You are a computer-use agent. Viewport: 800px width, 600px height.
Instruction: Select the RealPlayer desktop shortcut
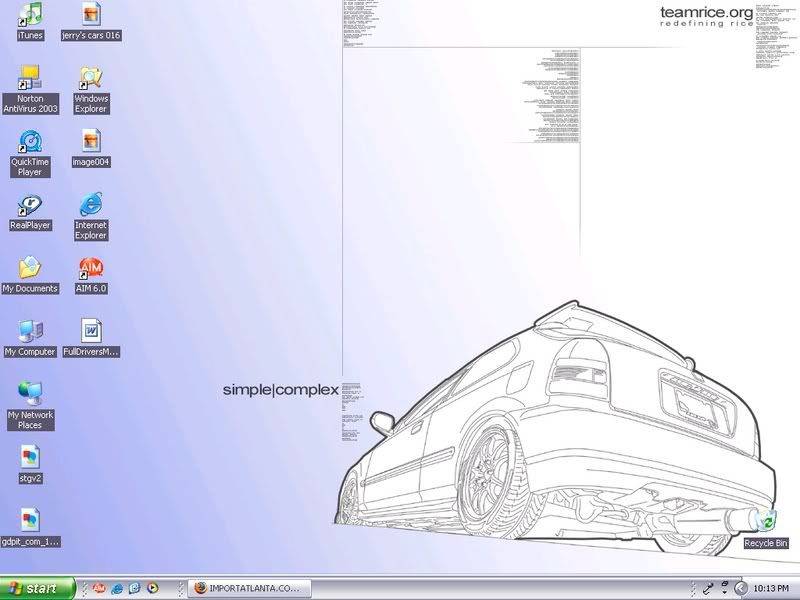[x=31, y=205]
